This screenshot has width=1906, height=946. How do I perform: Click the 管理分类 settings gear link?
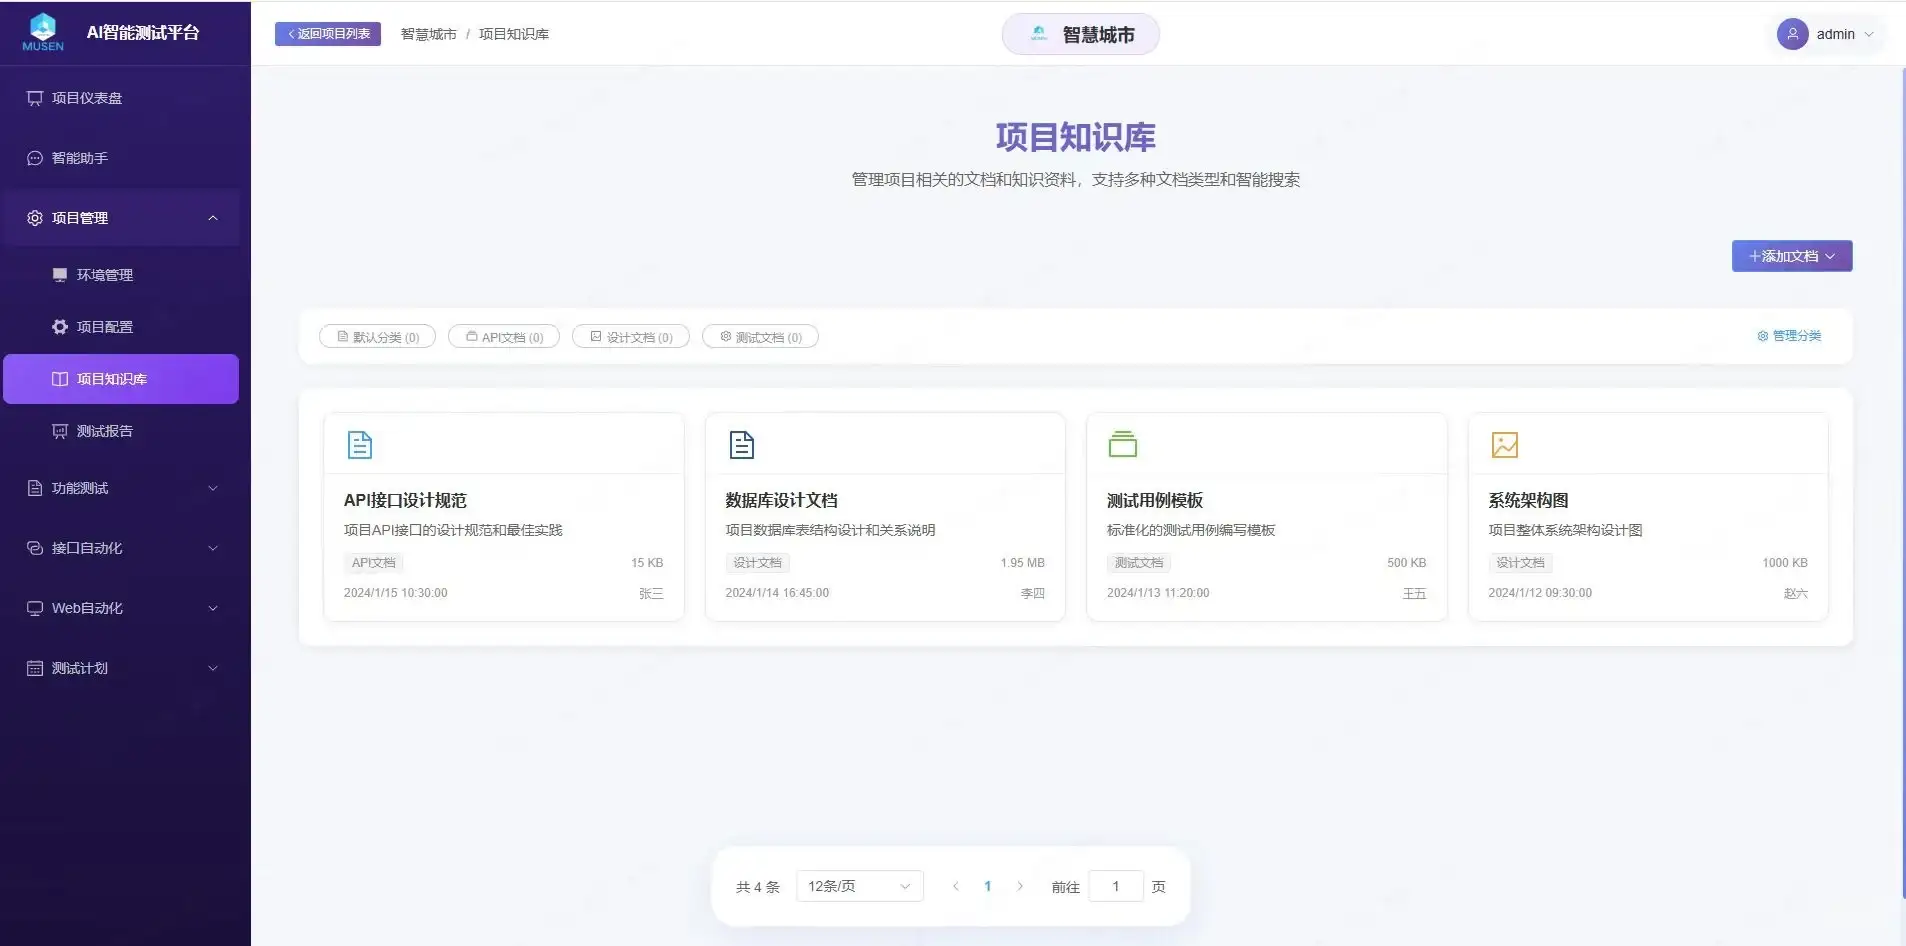click(1789, 336)
